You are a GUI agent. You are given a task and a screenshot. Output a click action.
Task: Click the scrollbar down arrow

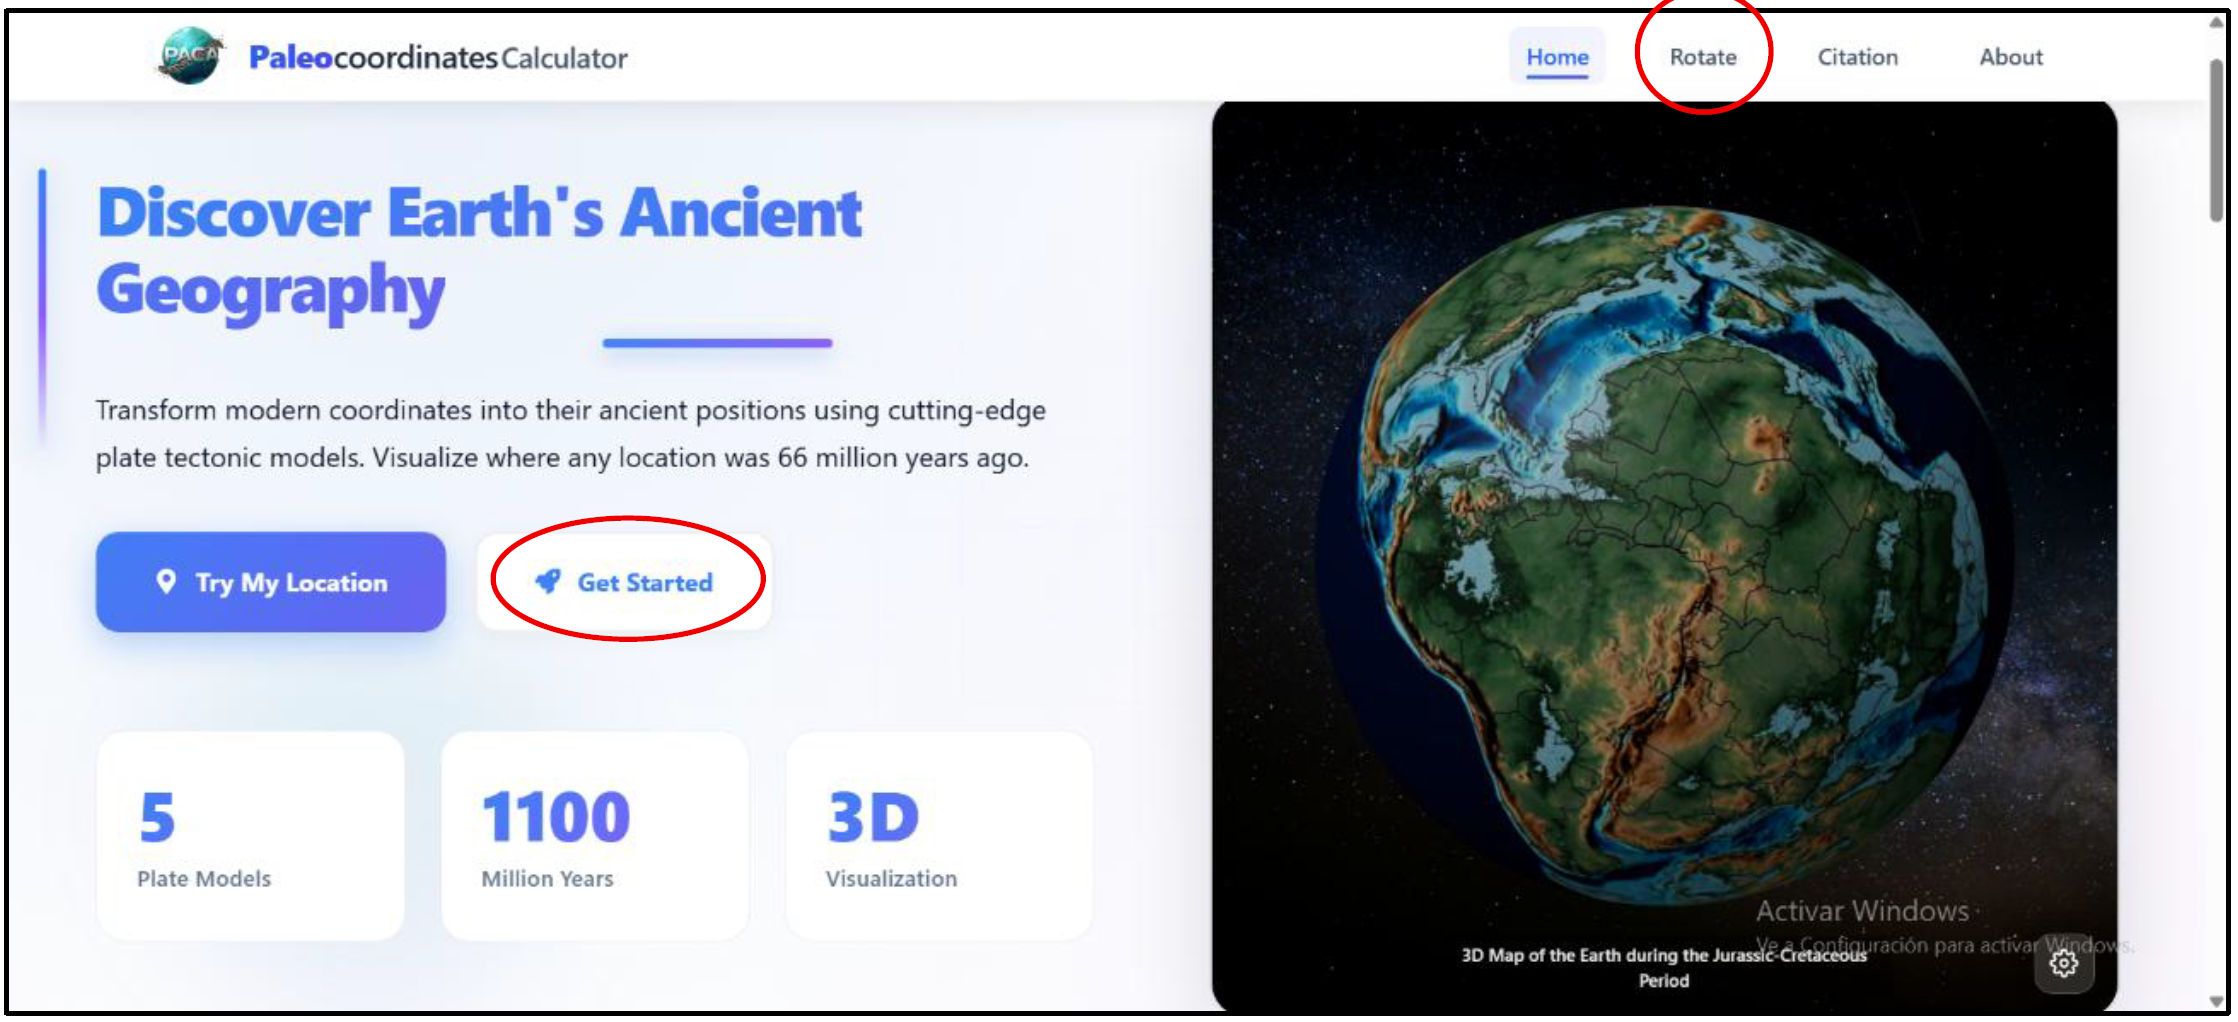(x=2215, y=1001)
